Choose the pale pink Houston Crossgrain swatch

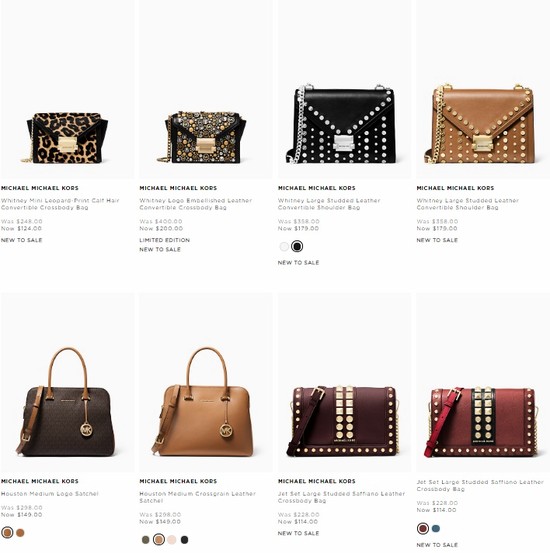(x=171, y=540)
